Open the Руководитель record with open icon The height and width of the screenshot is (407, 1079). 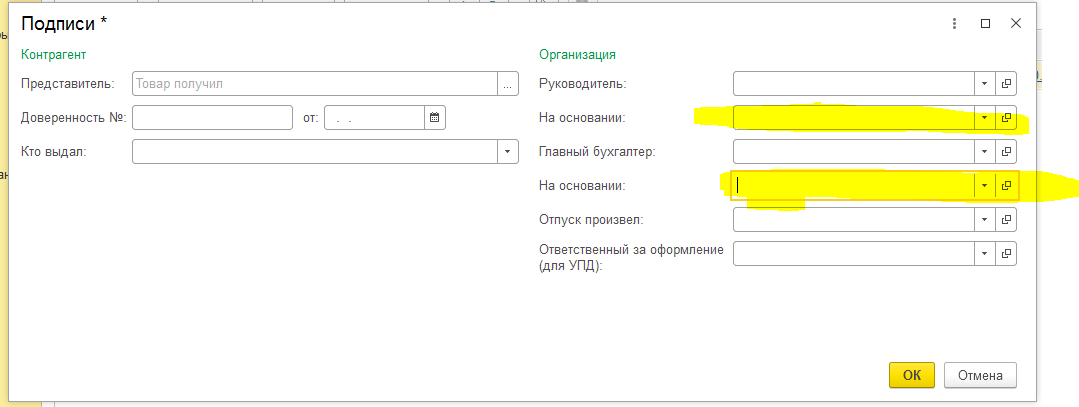(1006, 84)
